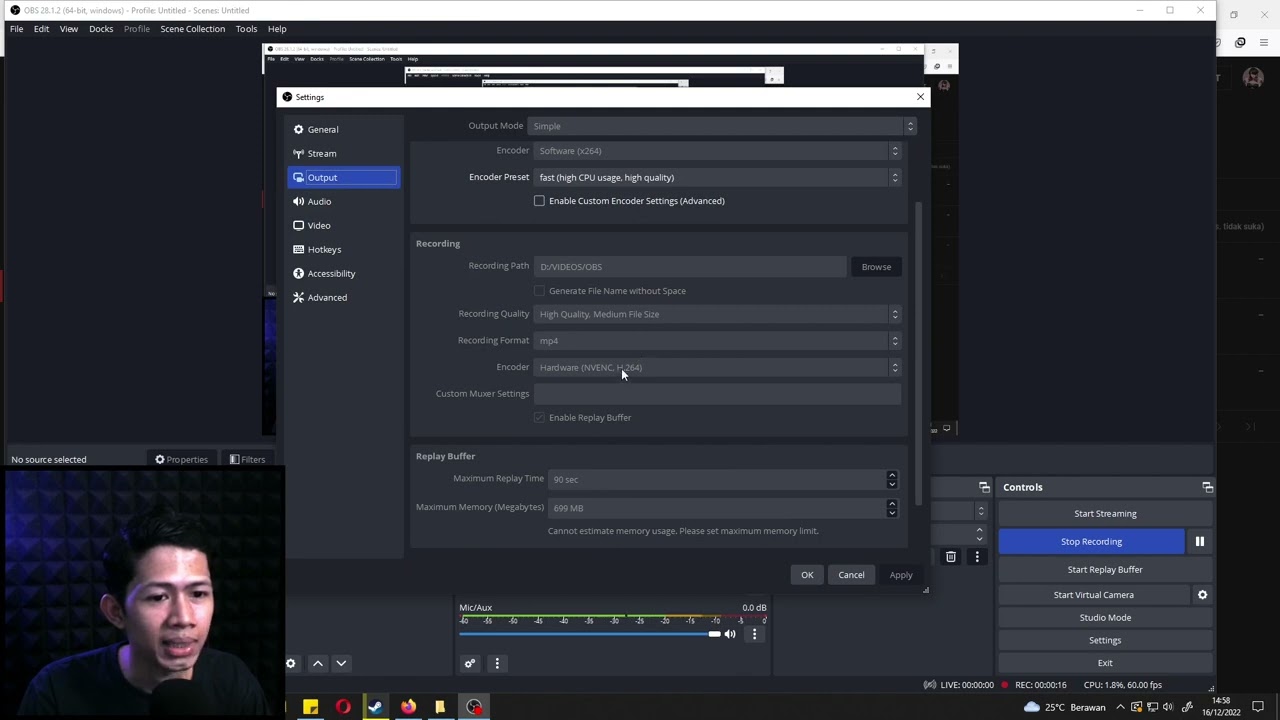Select Audio settings tab
This screenshot has width=1280, height=720.
[343, 201]
